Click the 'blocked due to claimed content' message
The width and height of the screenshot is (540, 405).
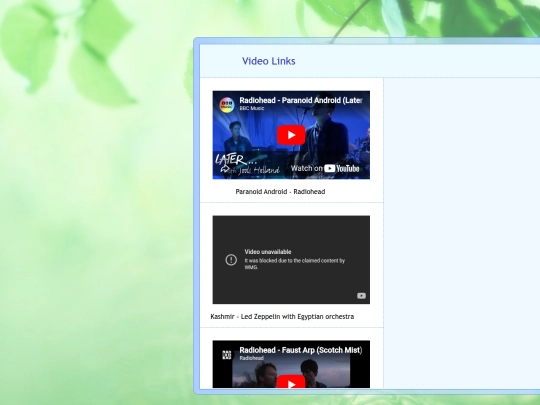[x=295, y=264]
